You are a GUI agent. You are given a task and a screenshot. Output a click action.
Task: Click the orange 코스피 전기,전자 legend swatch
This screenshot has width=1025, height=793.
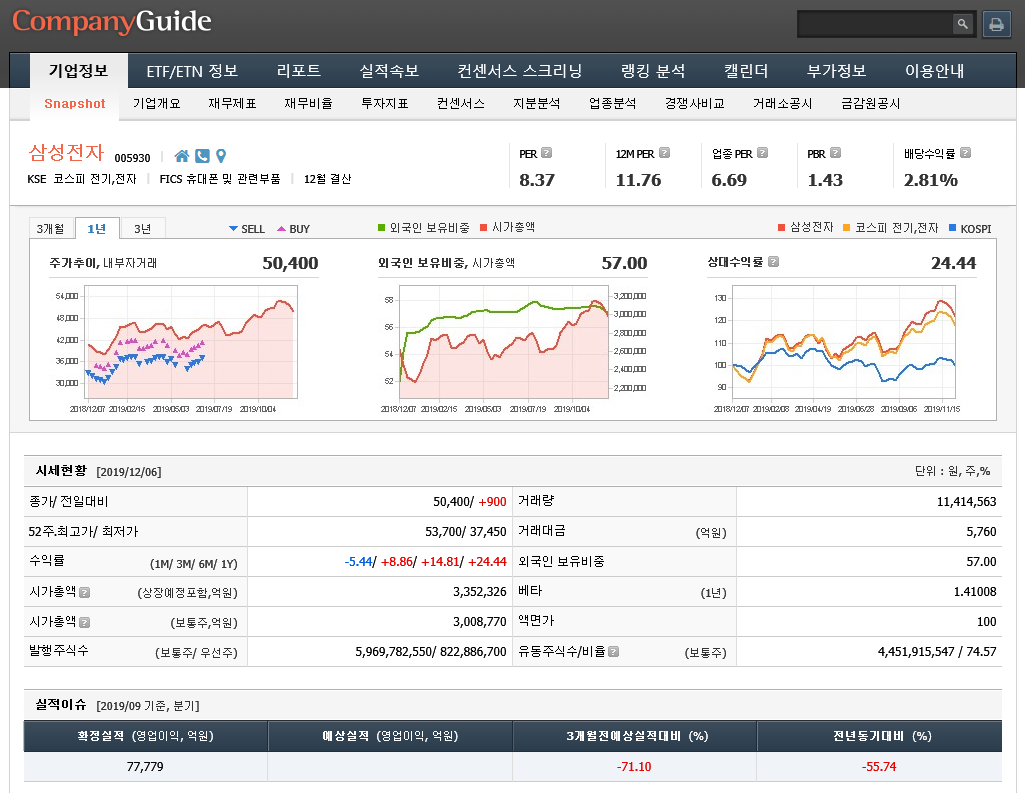[847, 228]
